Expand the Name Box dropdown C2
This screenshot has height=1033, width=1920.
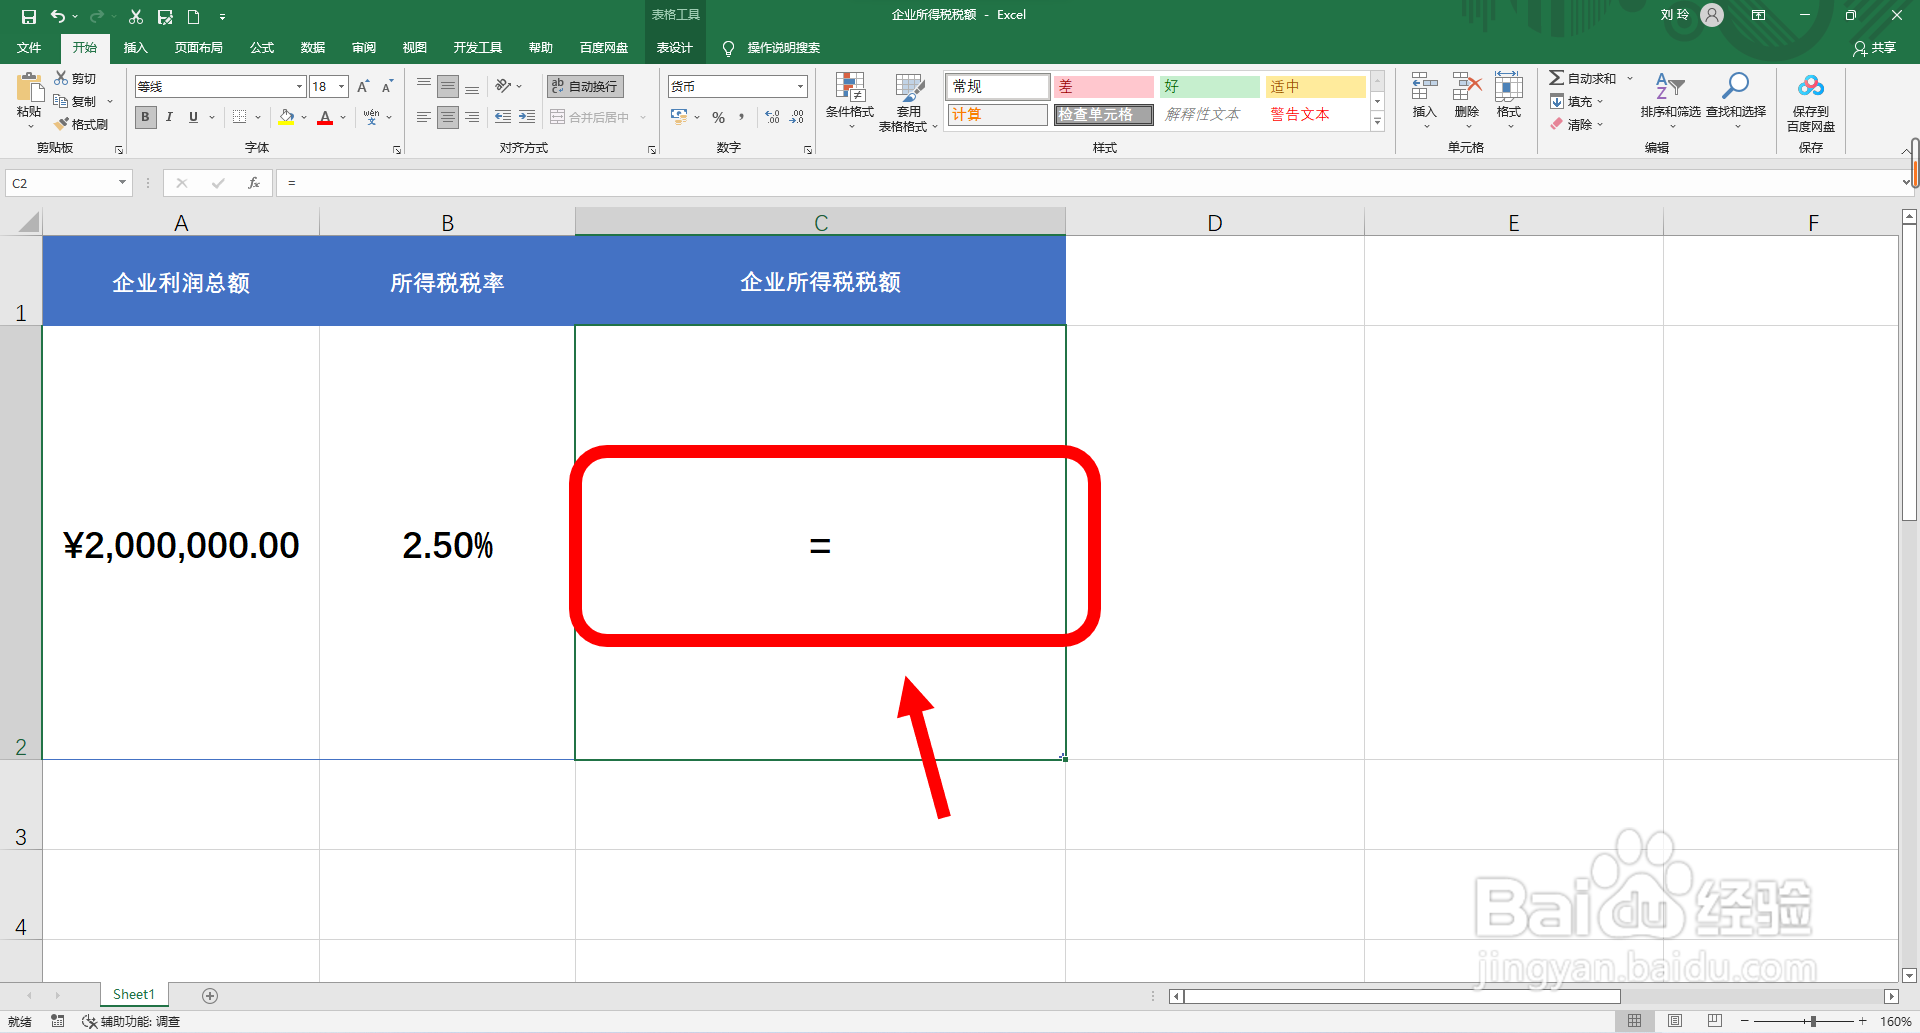click(x=122, y=183)
